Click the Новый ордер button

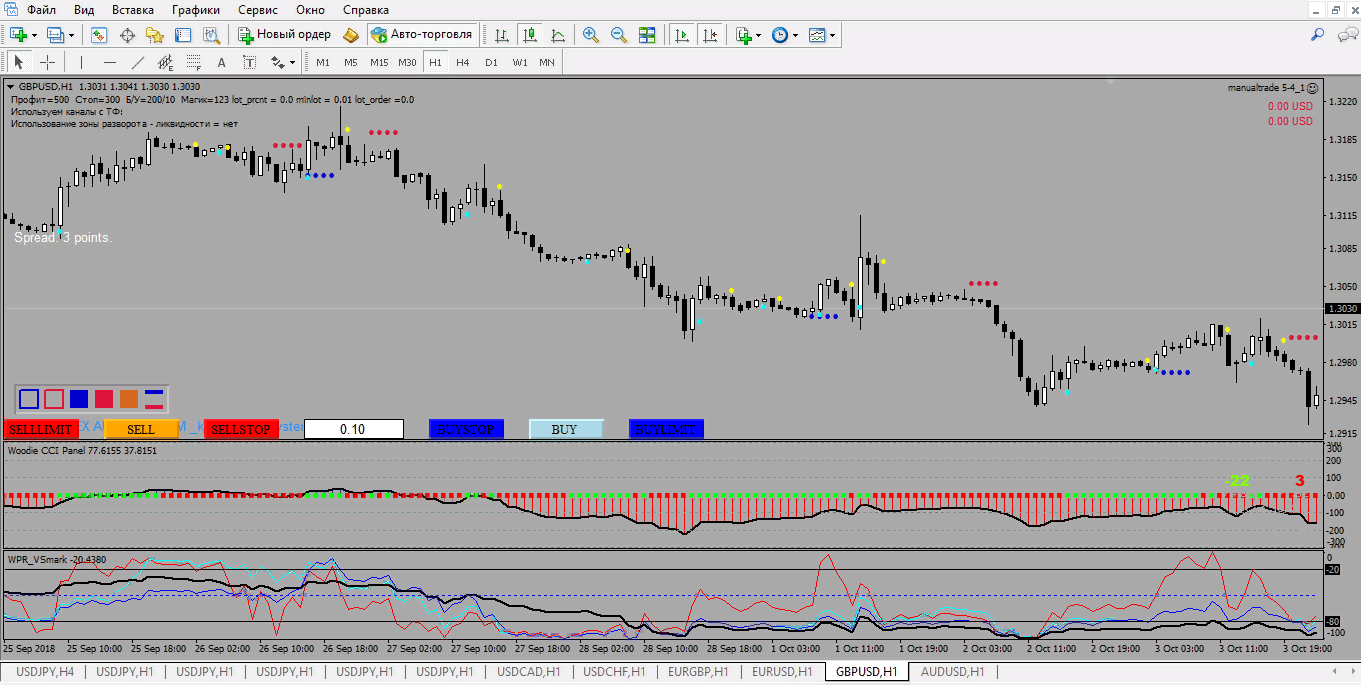pyautogui.click(x=284, y=35)
